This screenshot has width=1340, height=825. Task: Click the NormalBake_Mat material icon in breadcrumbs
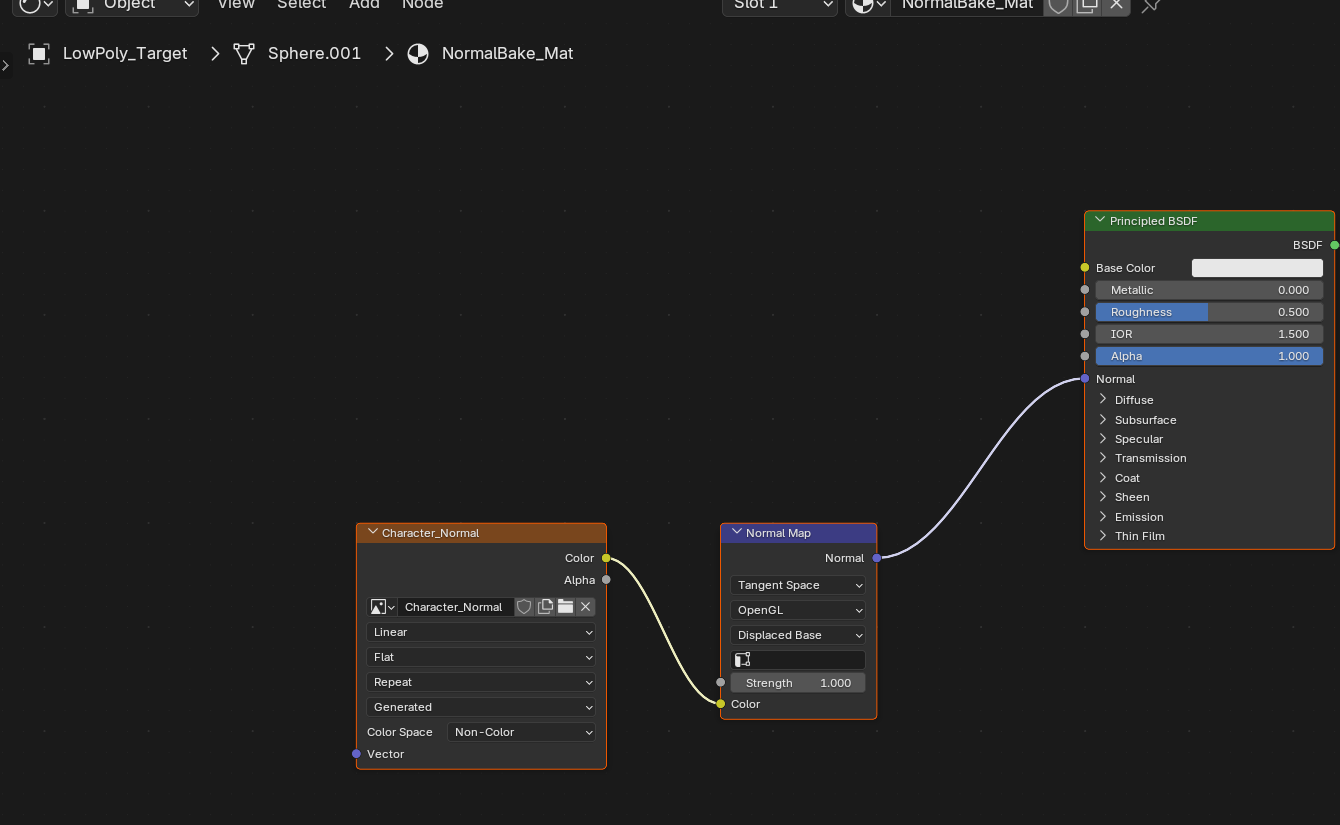click(418, 54)
